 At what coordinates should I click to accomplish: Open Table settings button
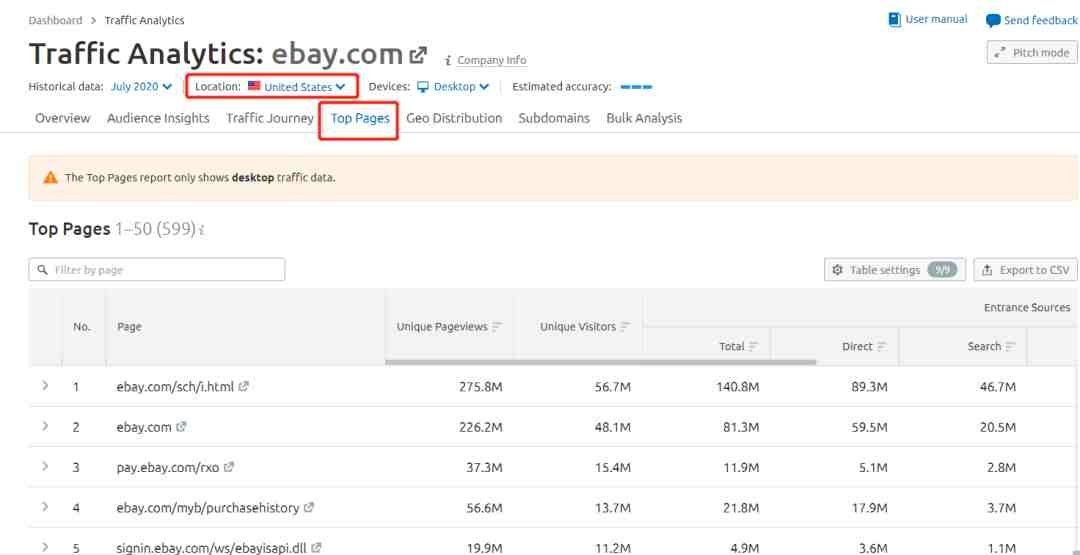tap(895, 270)
